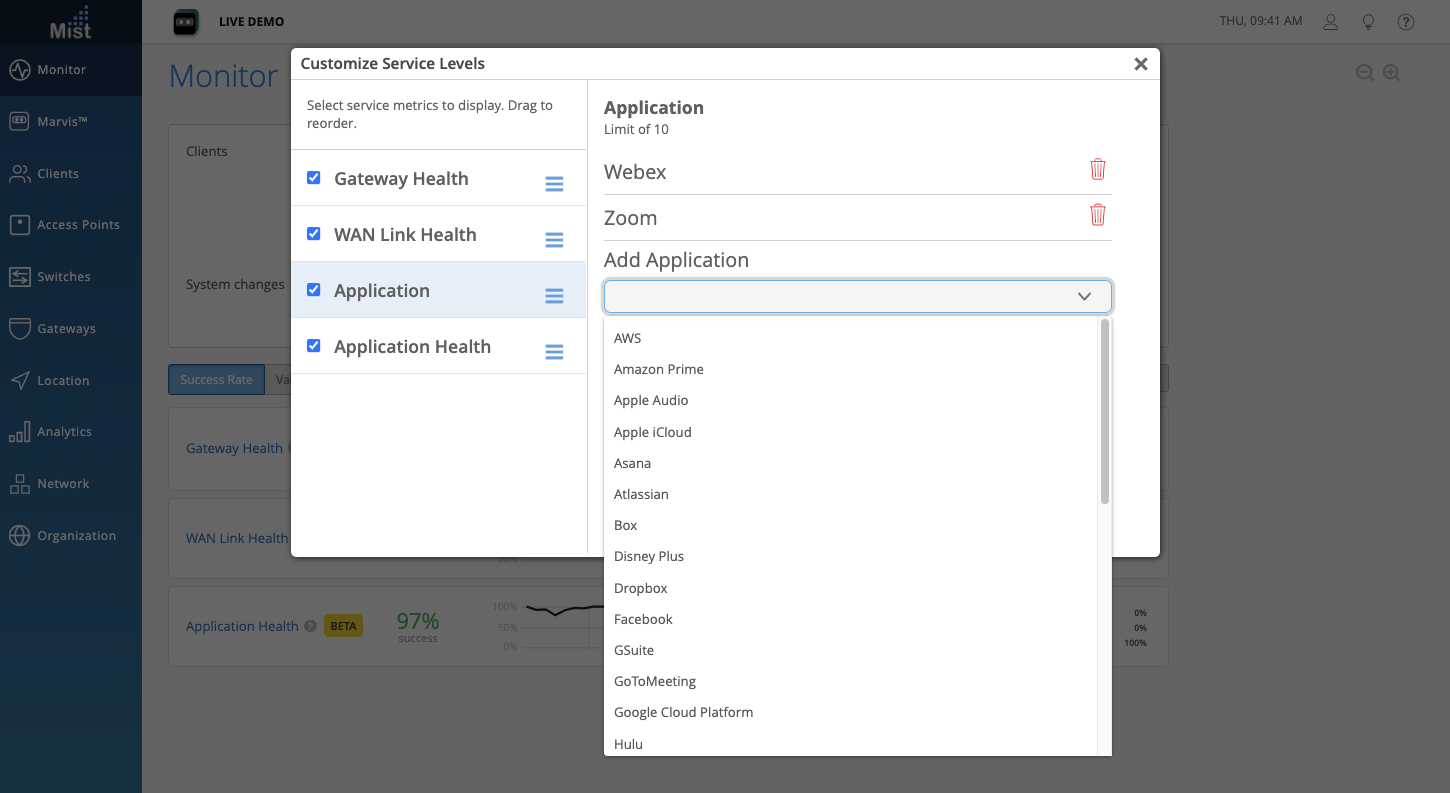Click the help lightbulb icon in header
Viewport: 1450px width, 793px height.
[1369, 22]
